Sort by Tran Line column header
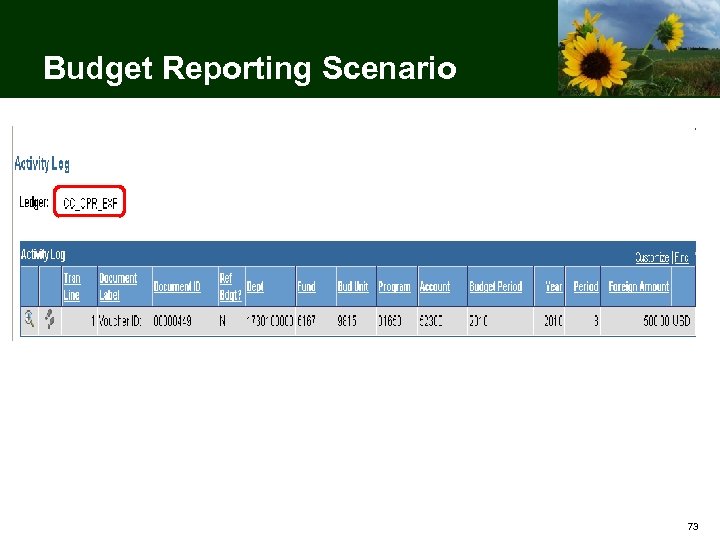720x540 pixels. pyautogui.click(x=72, y=287)
